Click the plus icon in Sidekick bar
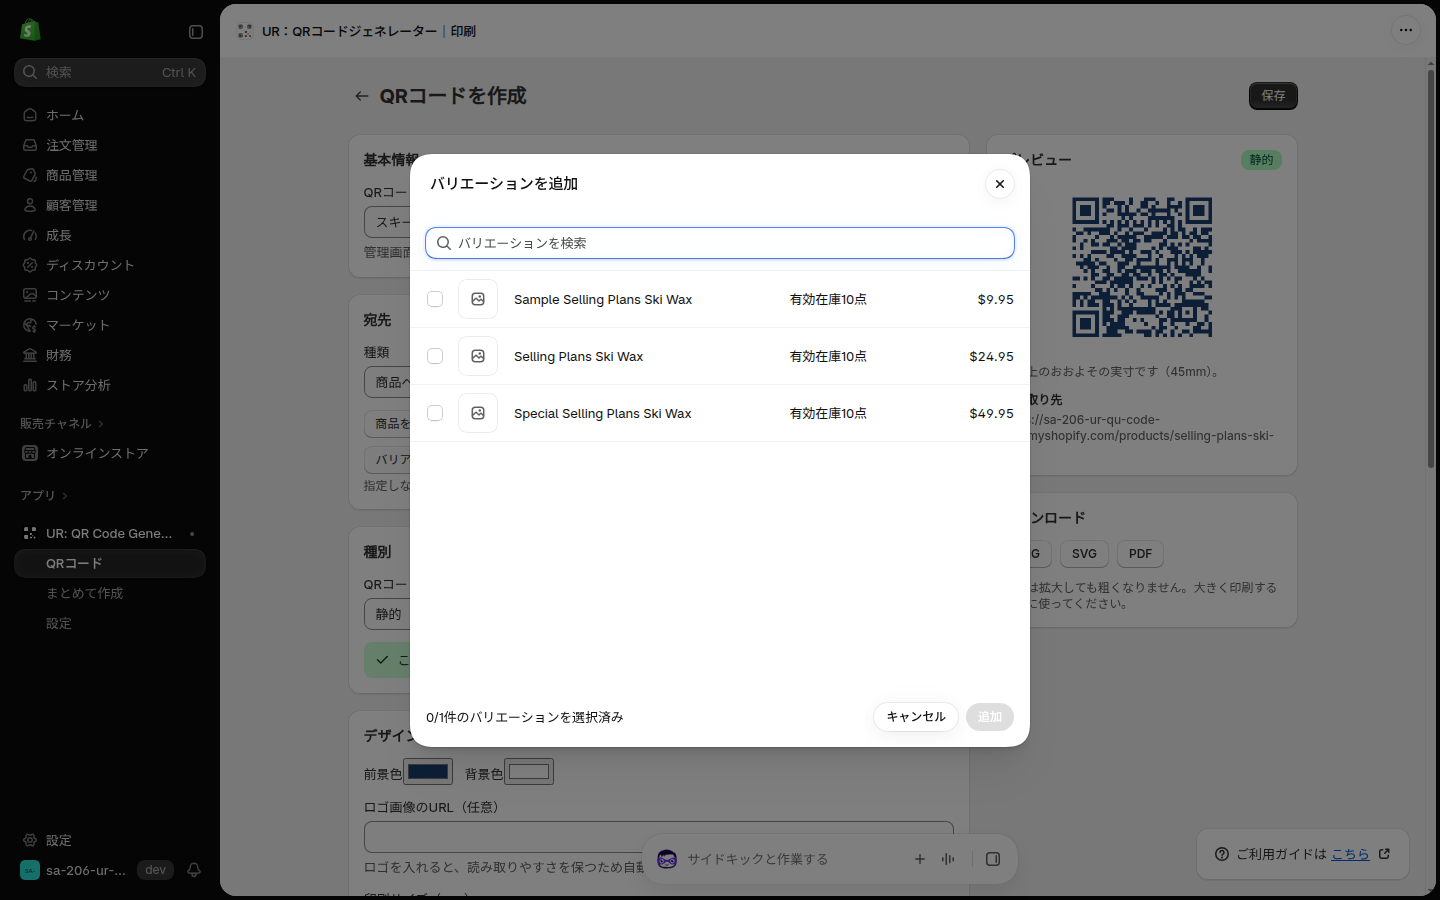 [x=920, y=859]
